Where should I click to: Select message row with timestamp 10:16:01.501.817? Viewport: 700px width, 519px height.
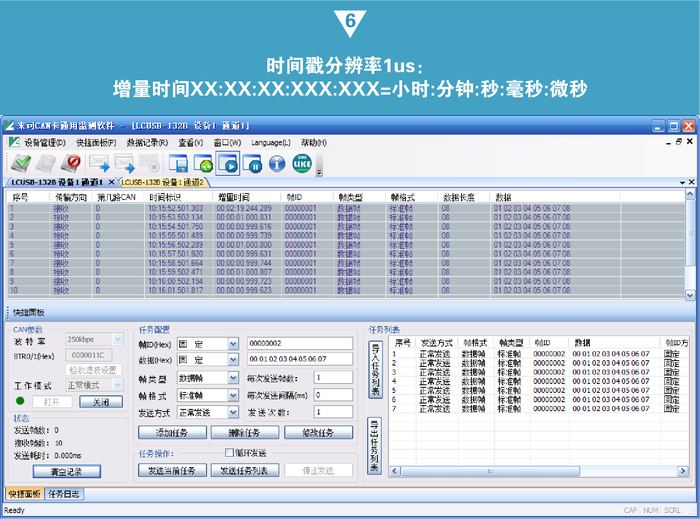point(346,291)
